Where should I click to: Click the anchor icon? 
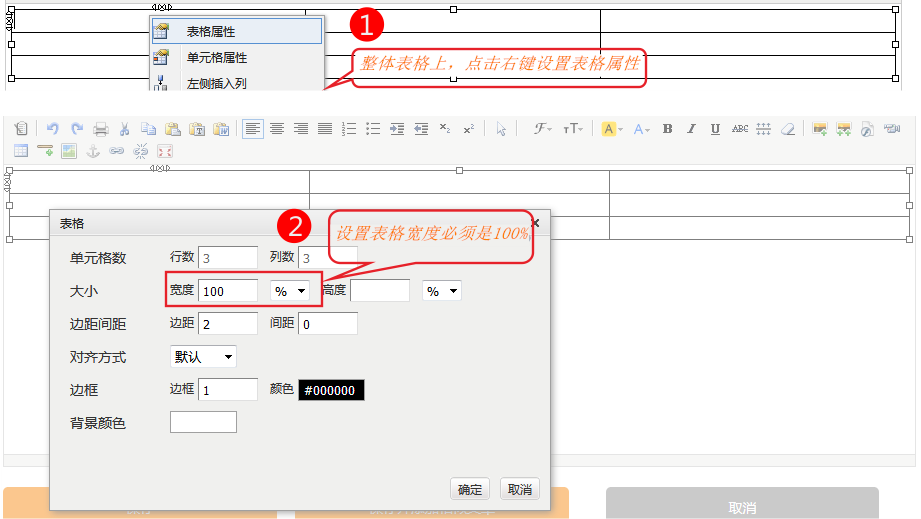[x=93, y=151]
